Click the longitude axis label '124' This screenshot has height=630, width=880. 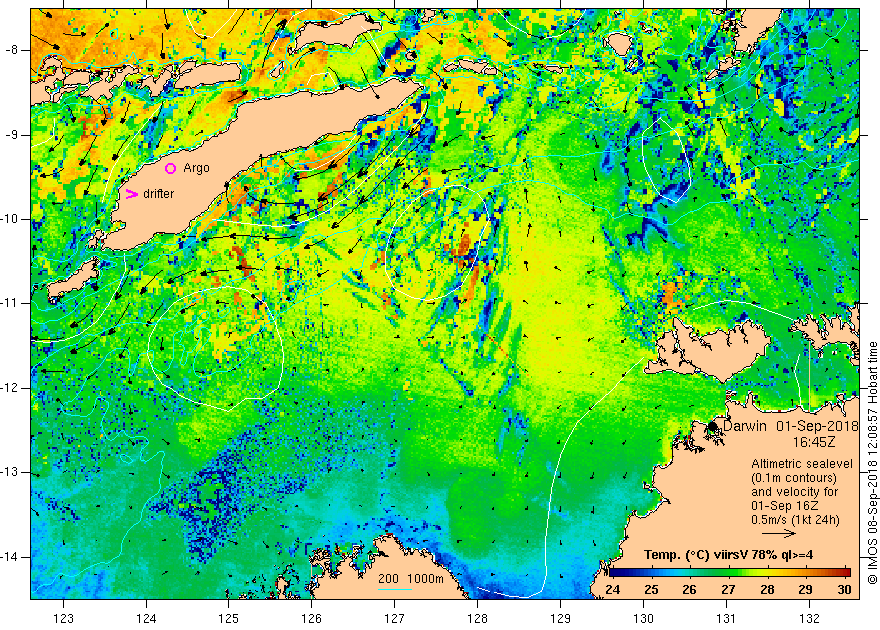pyautogui.click(x=146, y=619)
